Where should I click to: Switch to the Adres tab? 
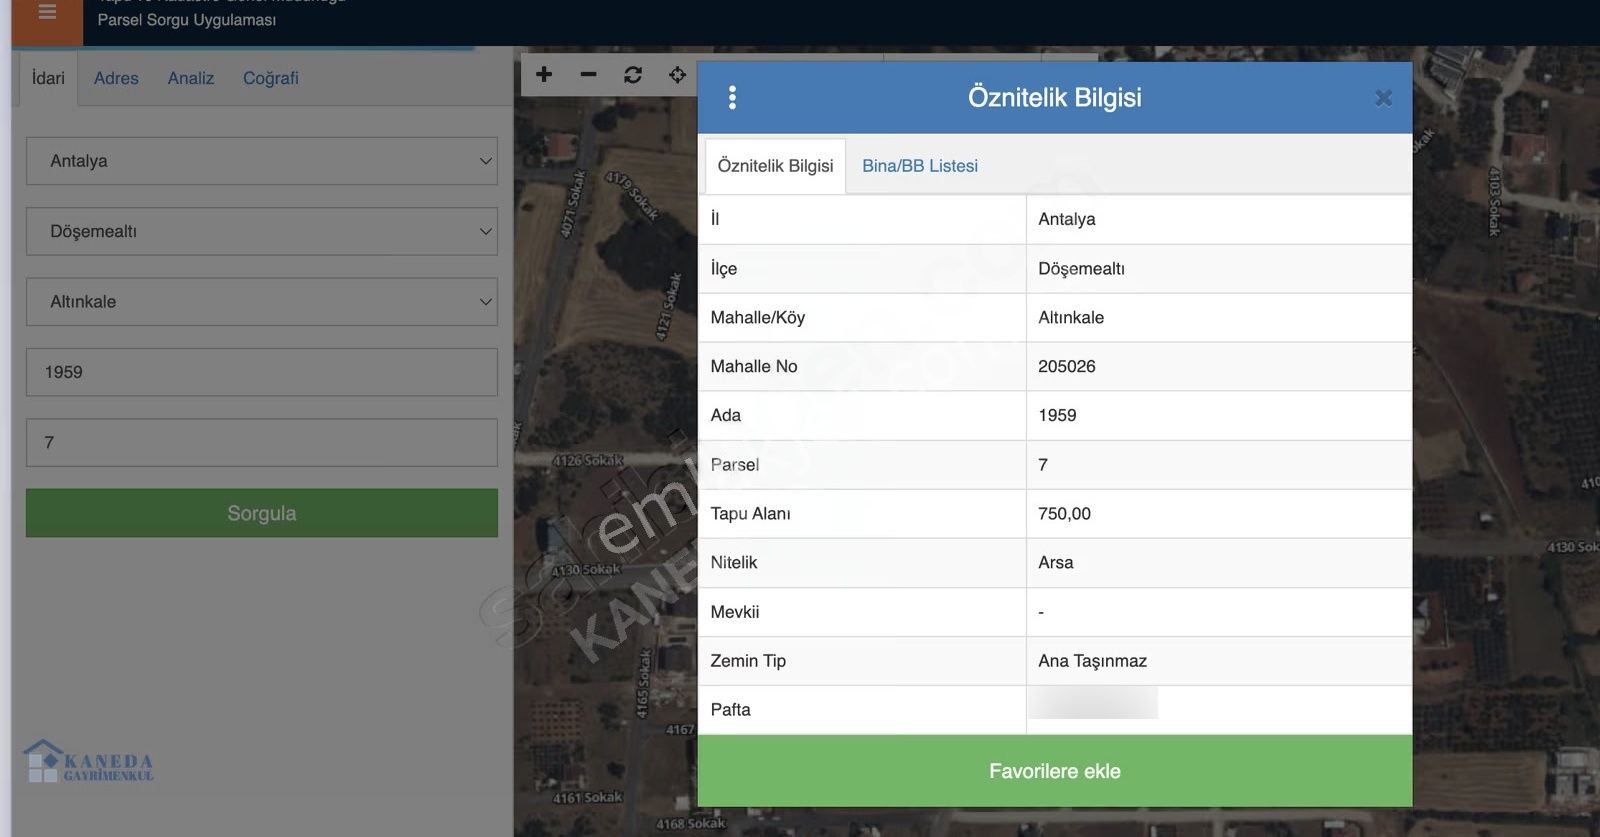coord(116,78)
